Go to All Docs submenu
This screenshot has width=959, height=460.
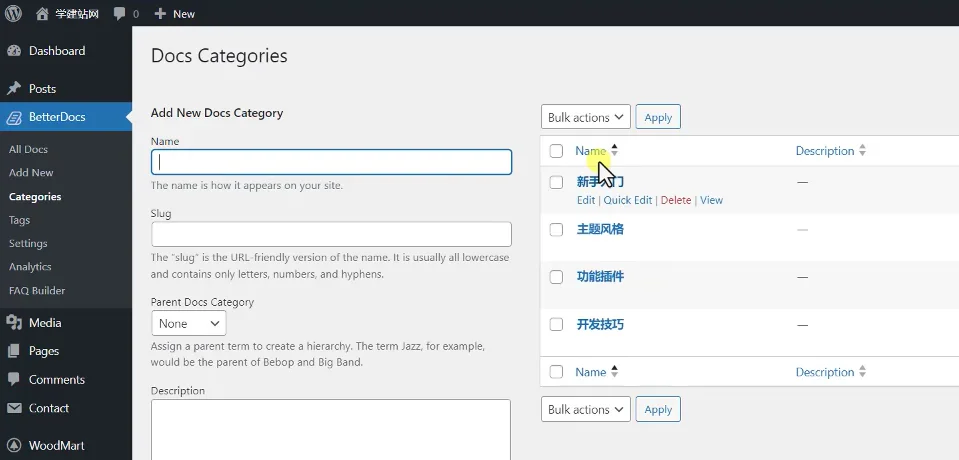pos(28,149)
